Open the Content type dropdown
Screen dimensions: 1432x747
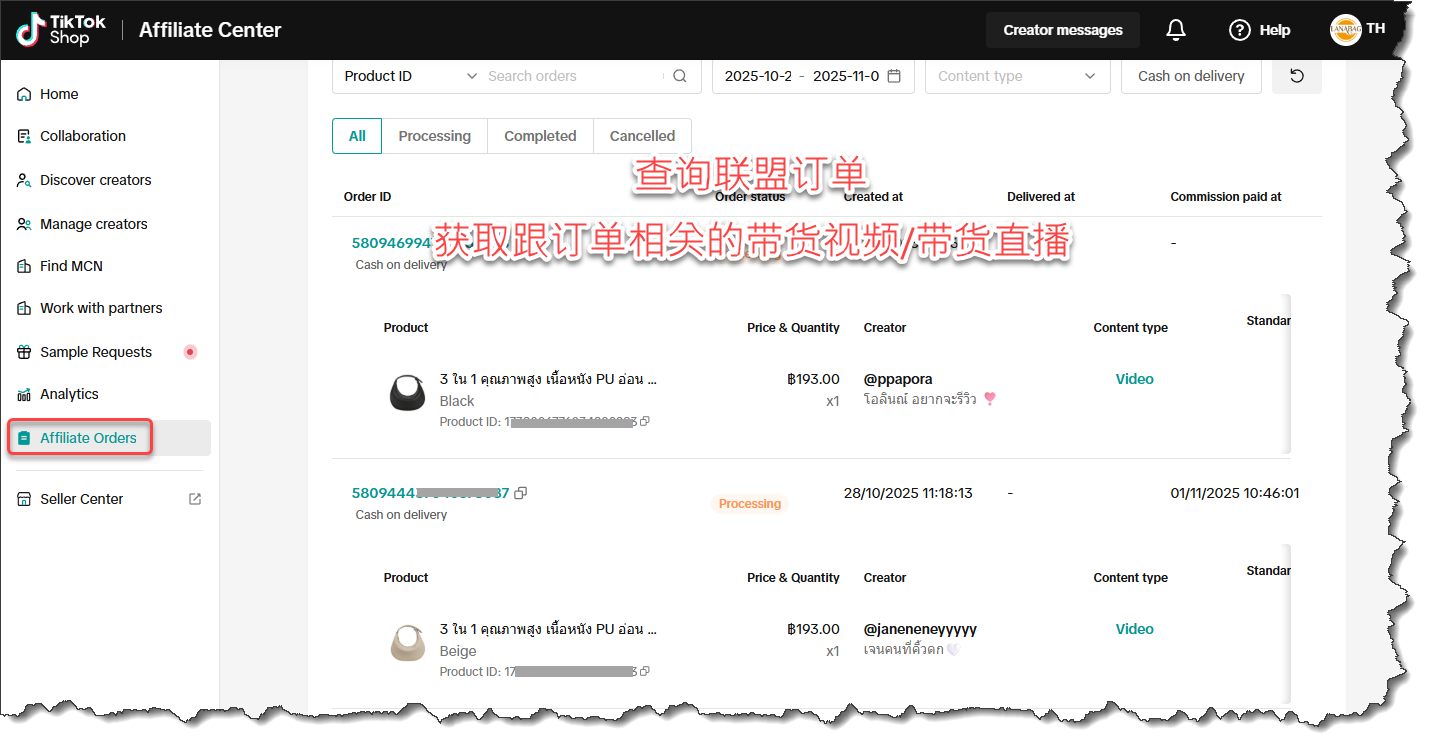click(x=1017, y=76)
